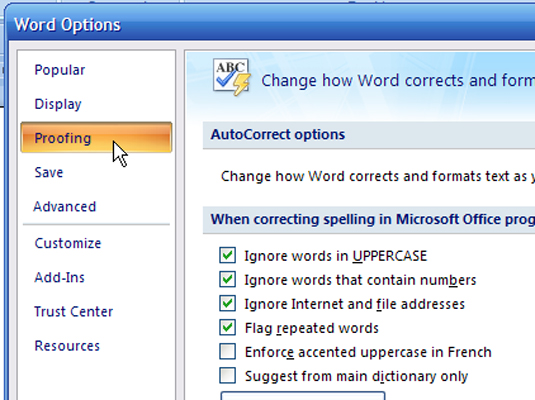535x400 pixels.
Task: Click the ABC proofing checkmark icon
Action: point(232,77)
